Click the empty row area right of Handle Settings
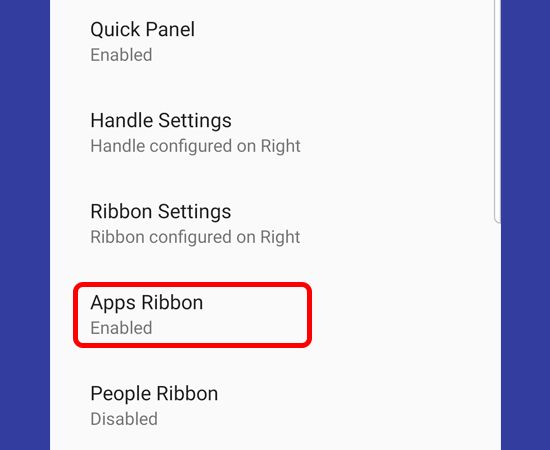This screenshot has height=450, width=550. (x=396, y=133)
